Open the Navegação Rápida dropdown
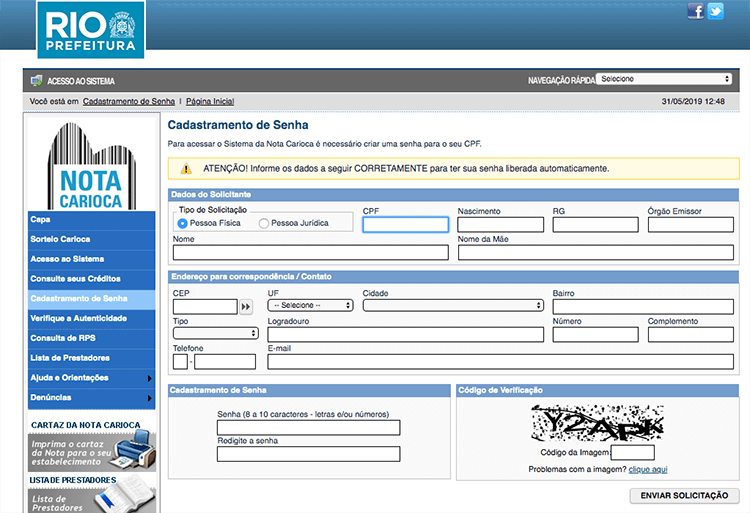Viewport: 750px width, 513px height. click(x=664, y=79)
